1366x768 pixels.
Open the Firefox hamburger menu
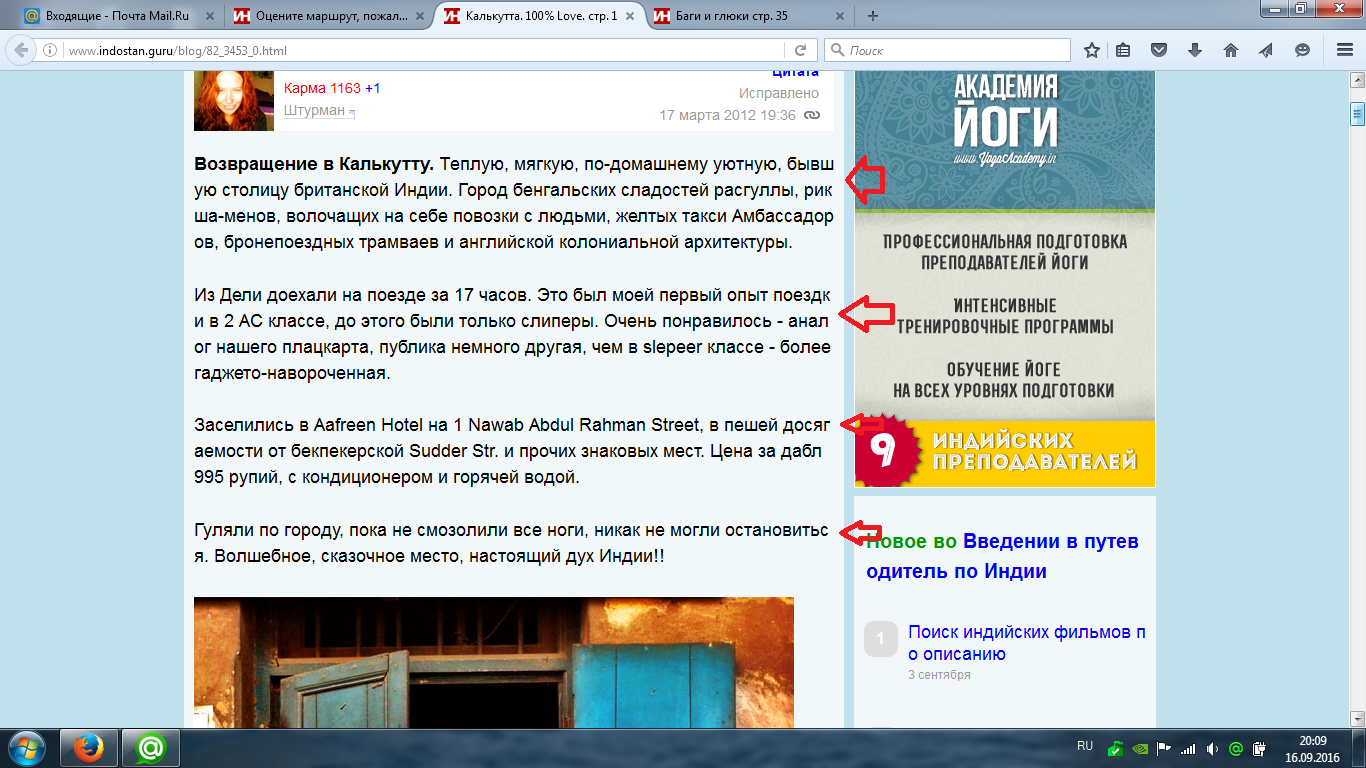coord(1344,50)
